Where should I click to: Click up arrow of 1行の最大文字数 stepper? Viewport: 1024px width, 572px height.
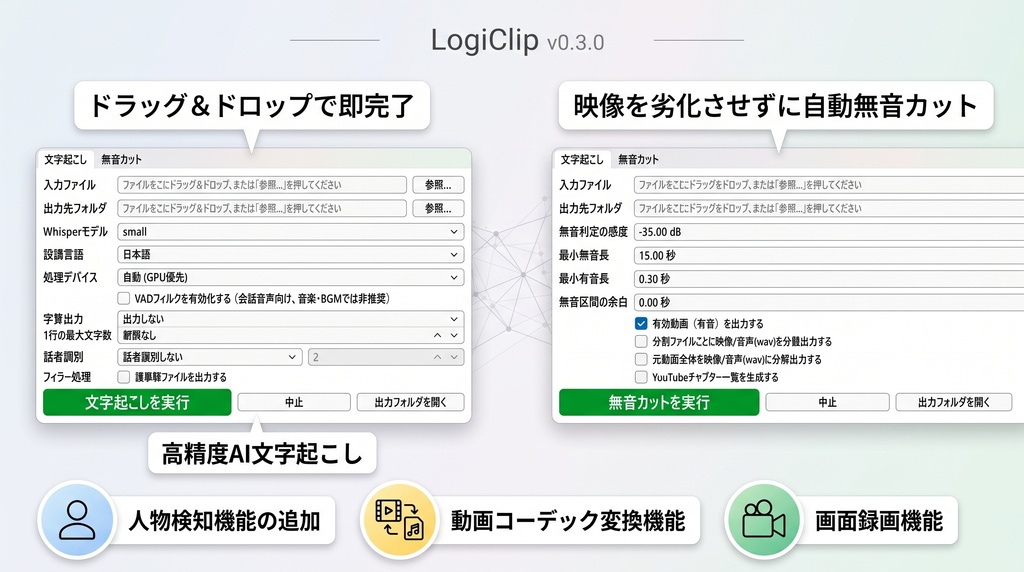point(438,335)
